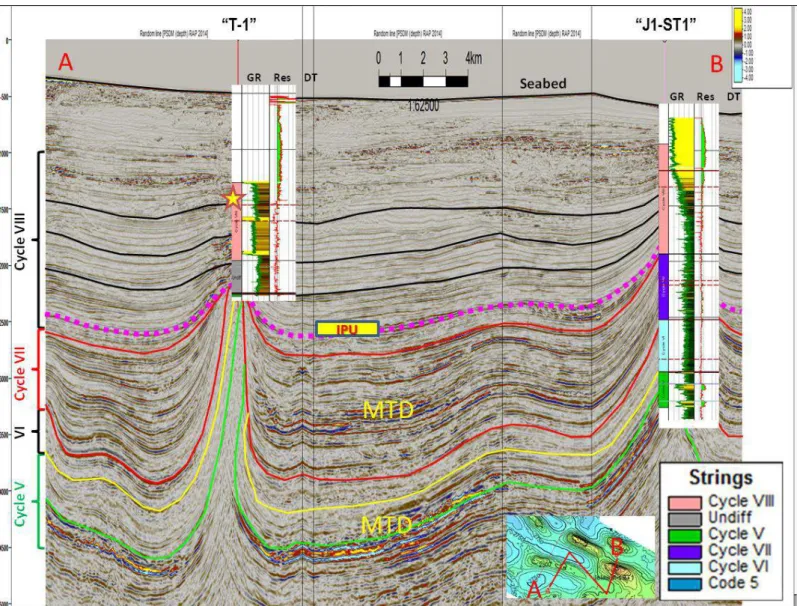Image resolution: width=797 pixels, height=606 pixels.
Task: Click the red B label on the inset map
Action: [617, 548]
